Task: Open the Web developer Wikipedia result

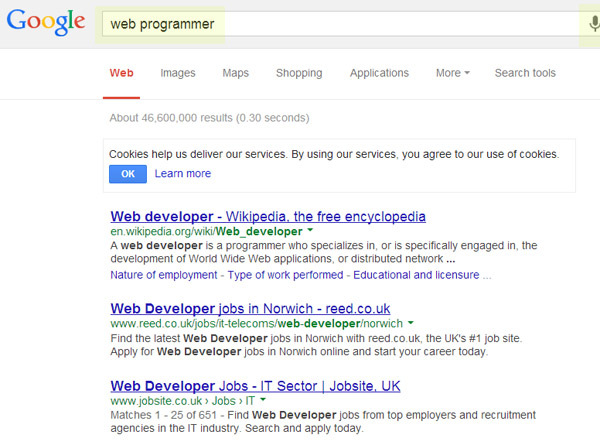Action: click(x=268, y=217)
